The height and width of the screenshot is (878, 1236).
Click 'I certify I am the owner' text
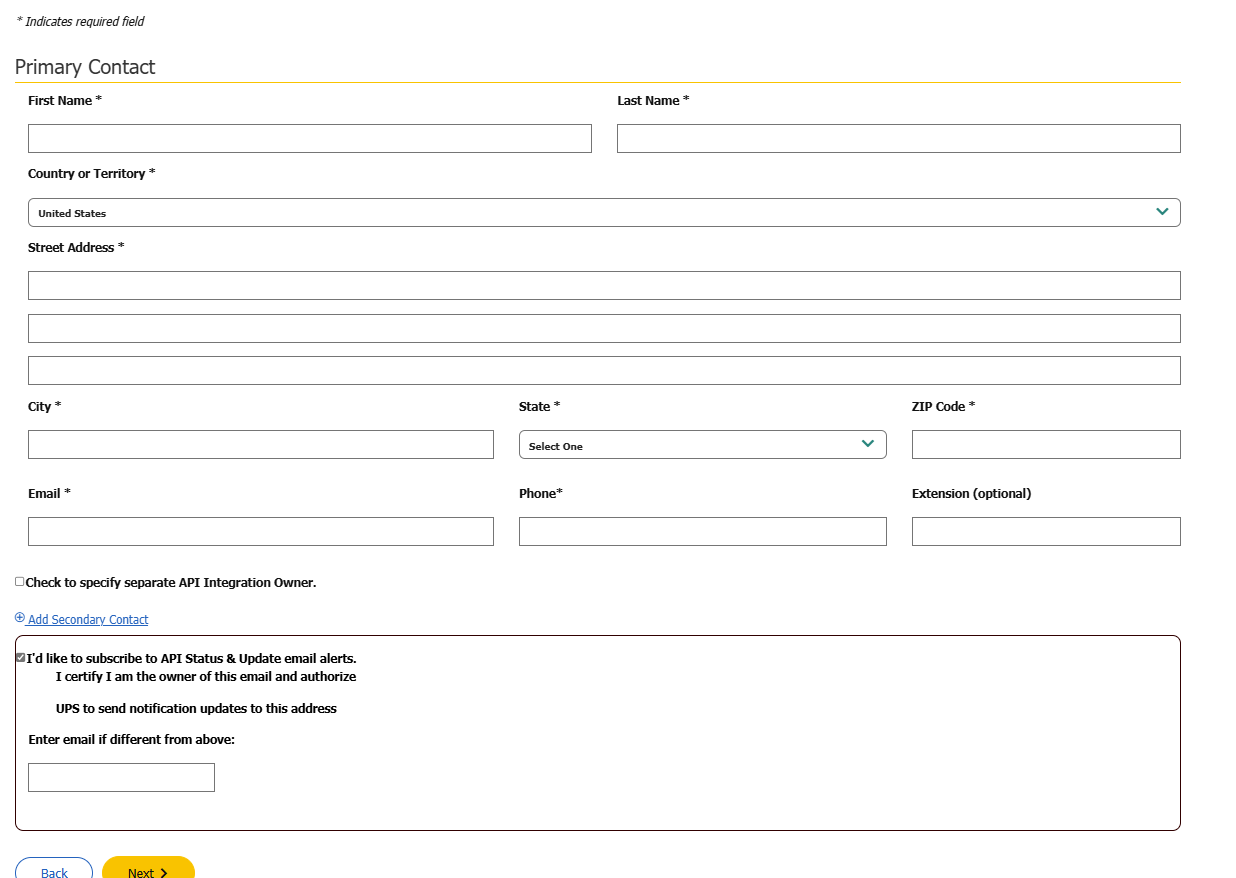206,676
